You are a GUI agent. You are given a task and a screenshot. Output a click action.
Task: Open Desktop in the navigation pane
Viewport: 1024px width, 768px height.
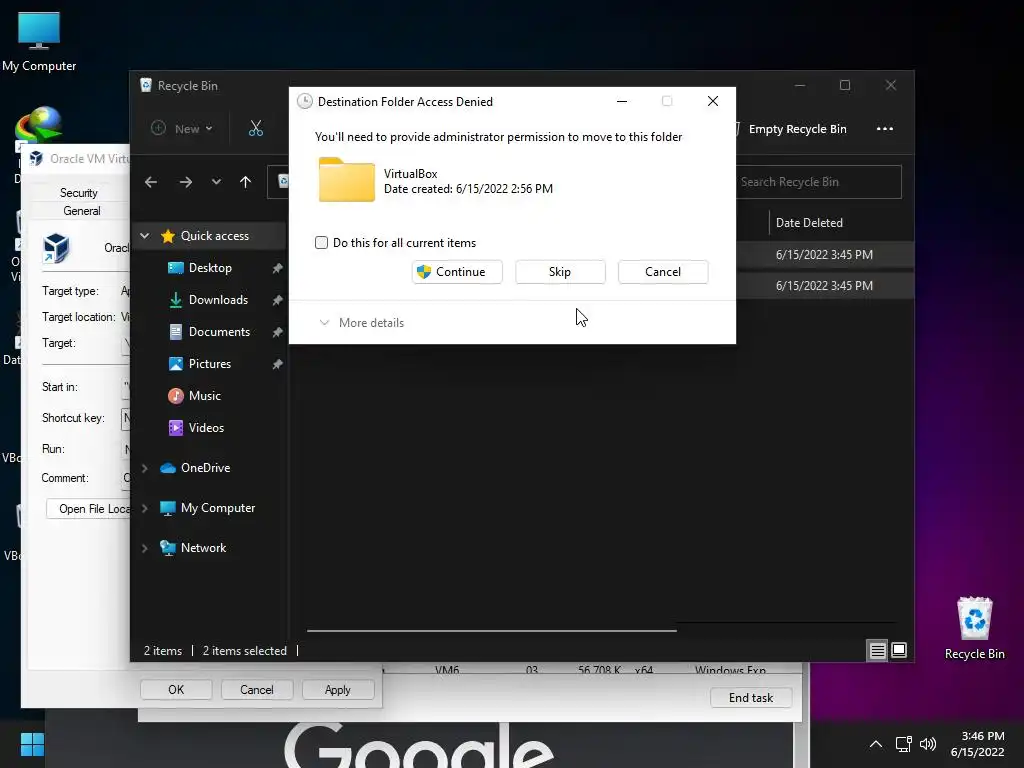210,268
